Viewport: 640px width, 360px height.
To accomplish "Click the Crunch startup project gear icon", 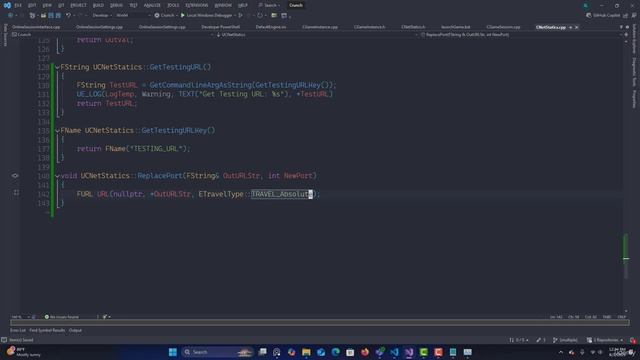I will point(157,16).
